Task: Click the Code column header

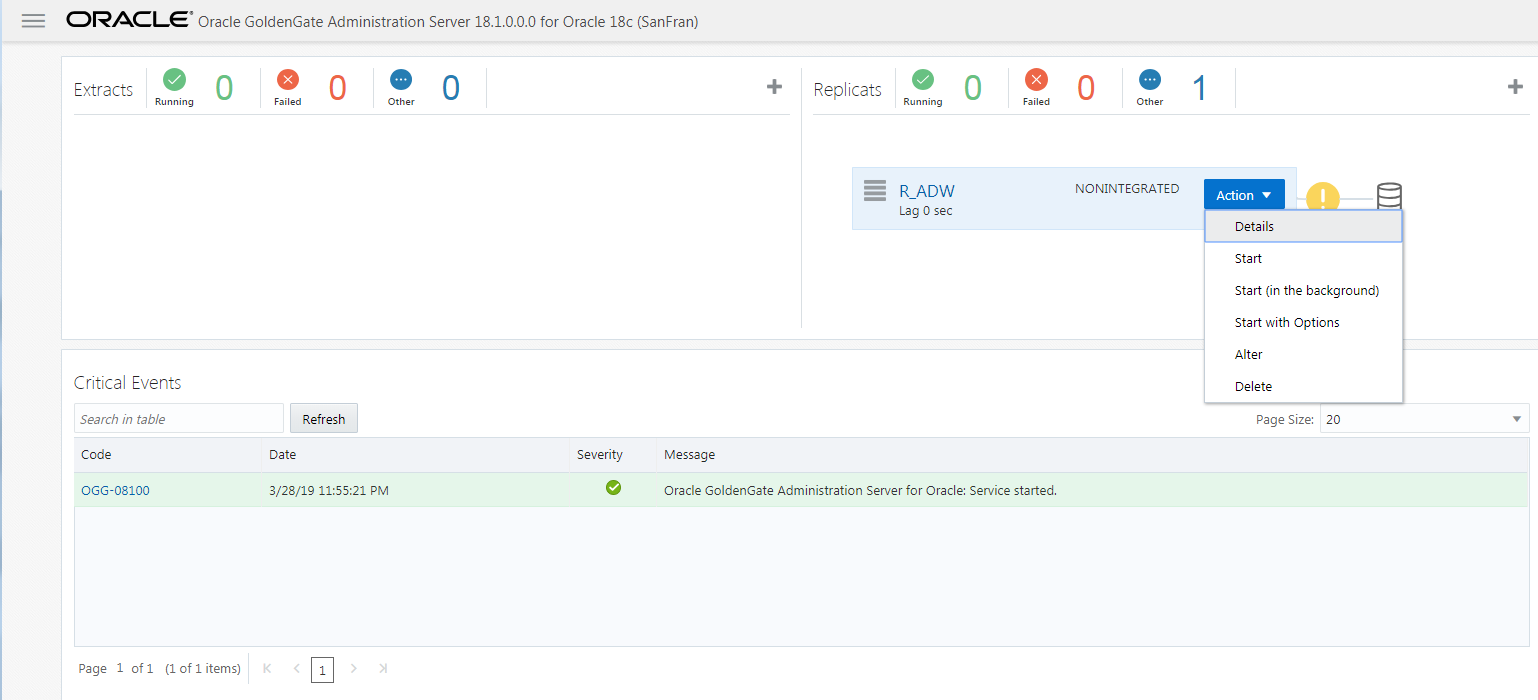Action: (168, 454)
